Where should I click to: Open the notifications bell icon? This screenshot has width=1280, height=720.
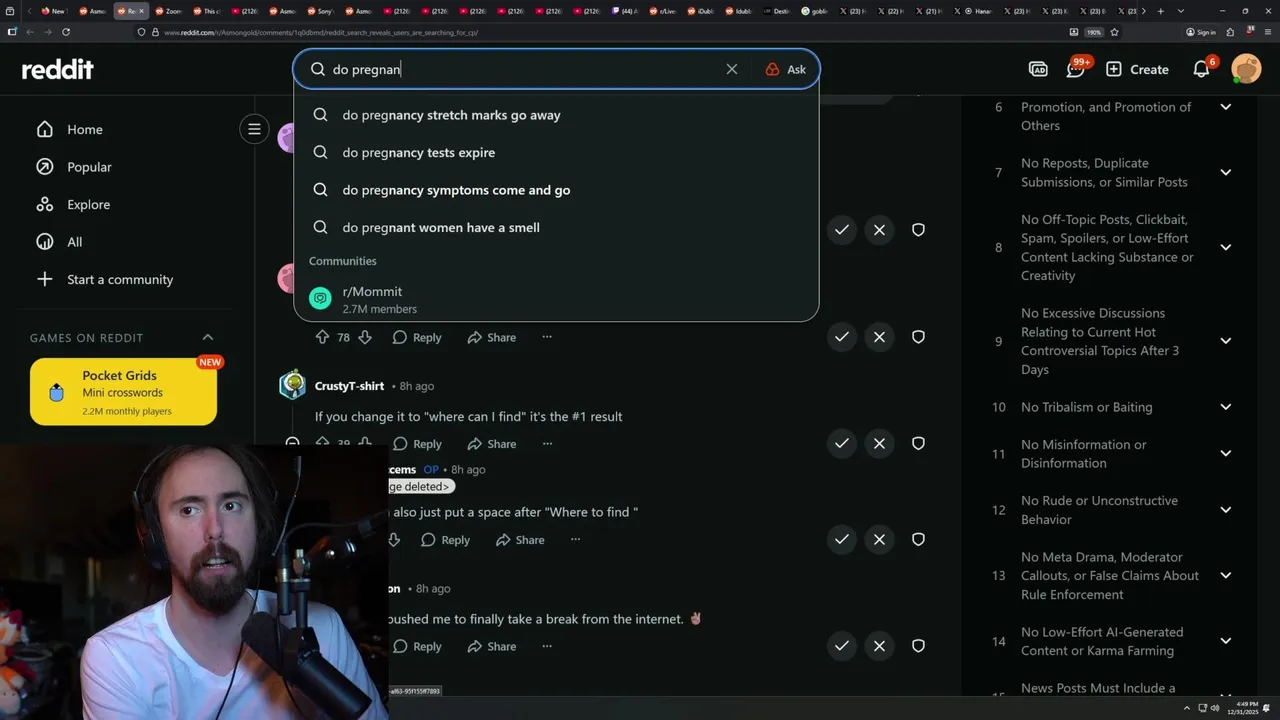(x=1202, y=69)
